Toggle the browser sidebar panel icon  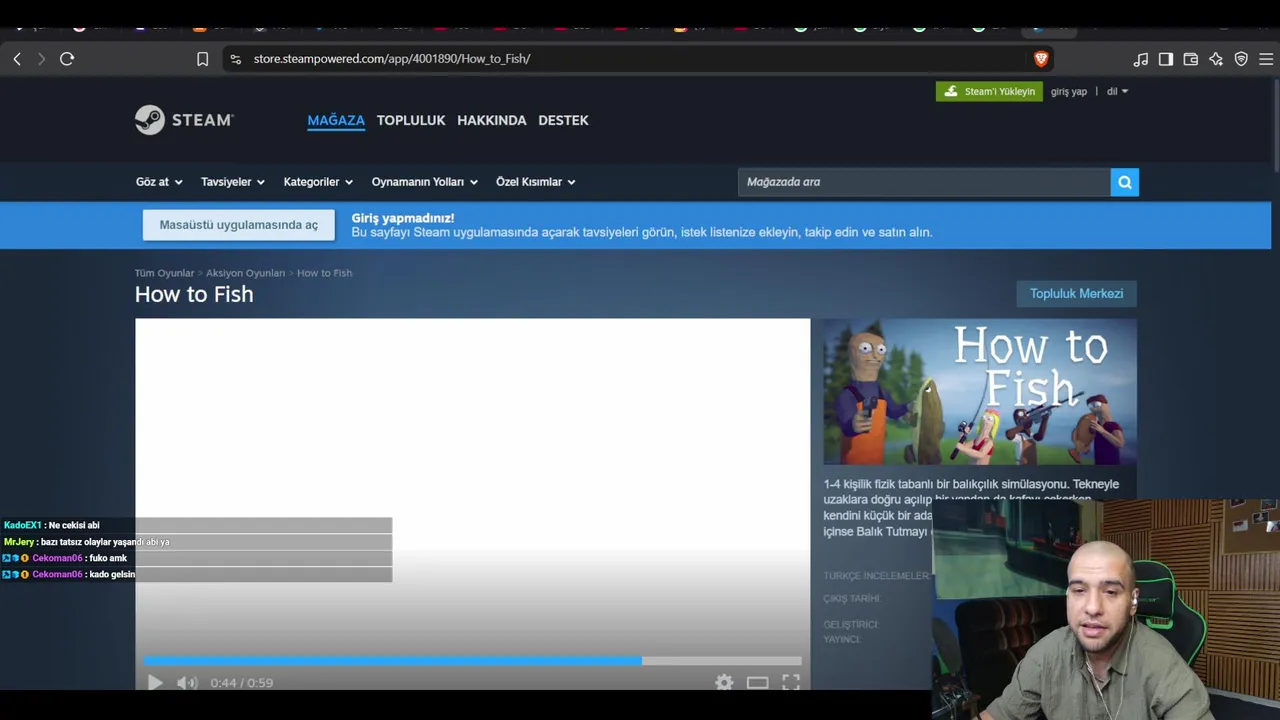pos(1166,59)
